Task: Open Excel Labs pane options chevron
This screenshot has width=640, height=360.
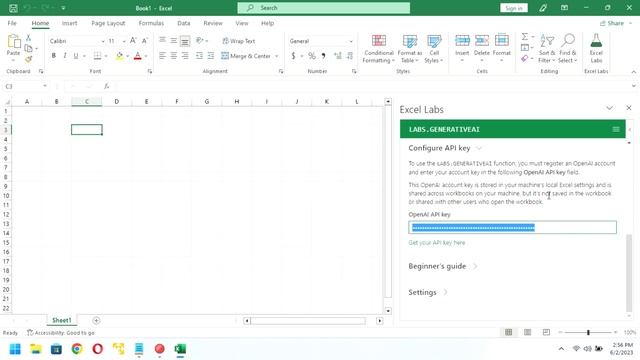Action: (x=609, y=108)
